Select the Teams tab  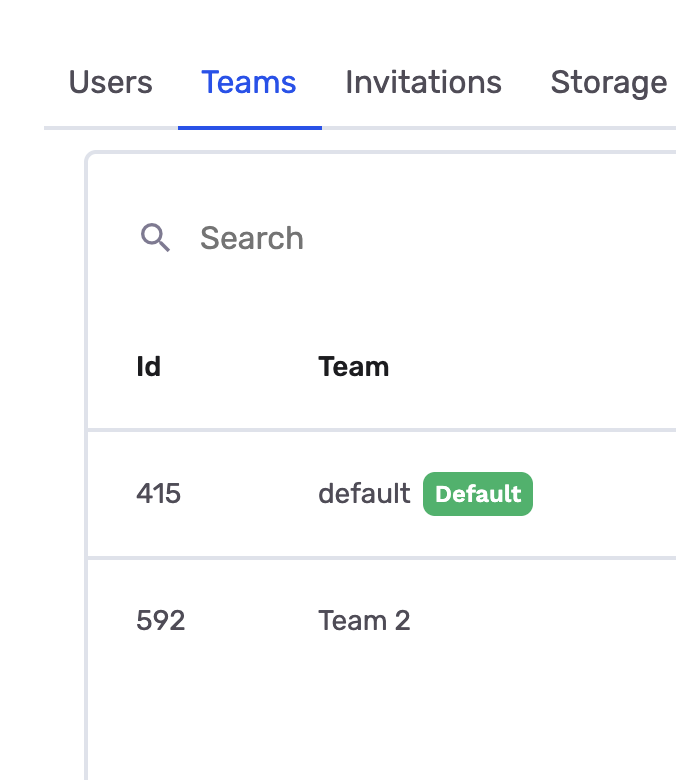(x=249, y=82)
